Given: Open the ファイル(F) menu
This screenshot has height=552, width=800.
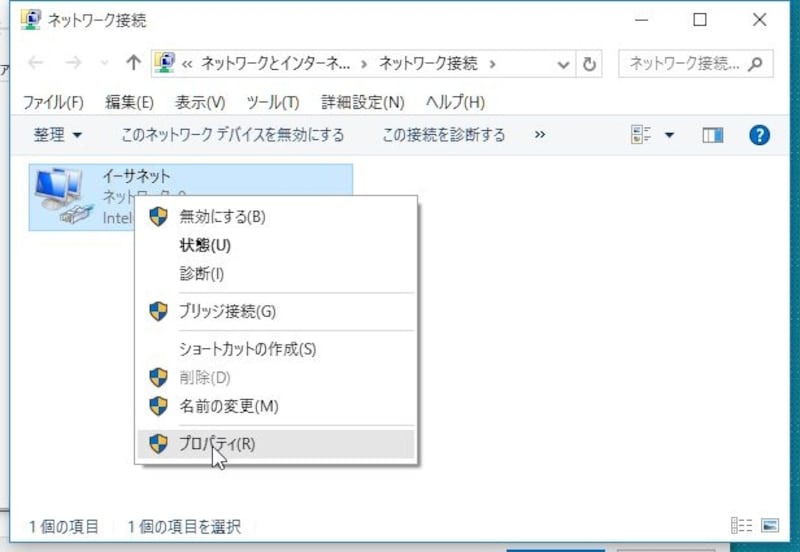Looking at the screenshot, I should [x=53, y=102].
